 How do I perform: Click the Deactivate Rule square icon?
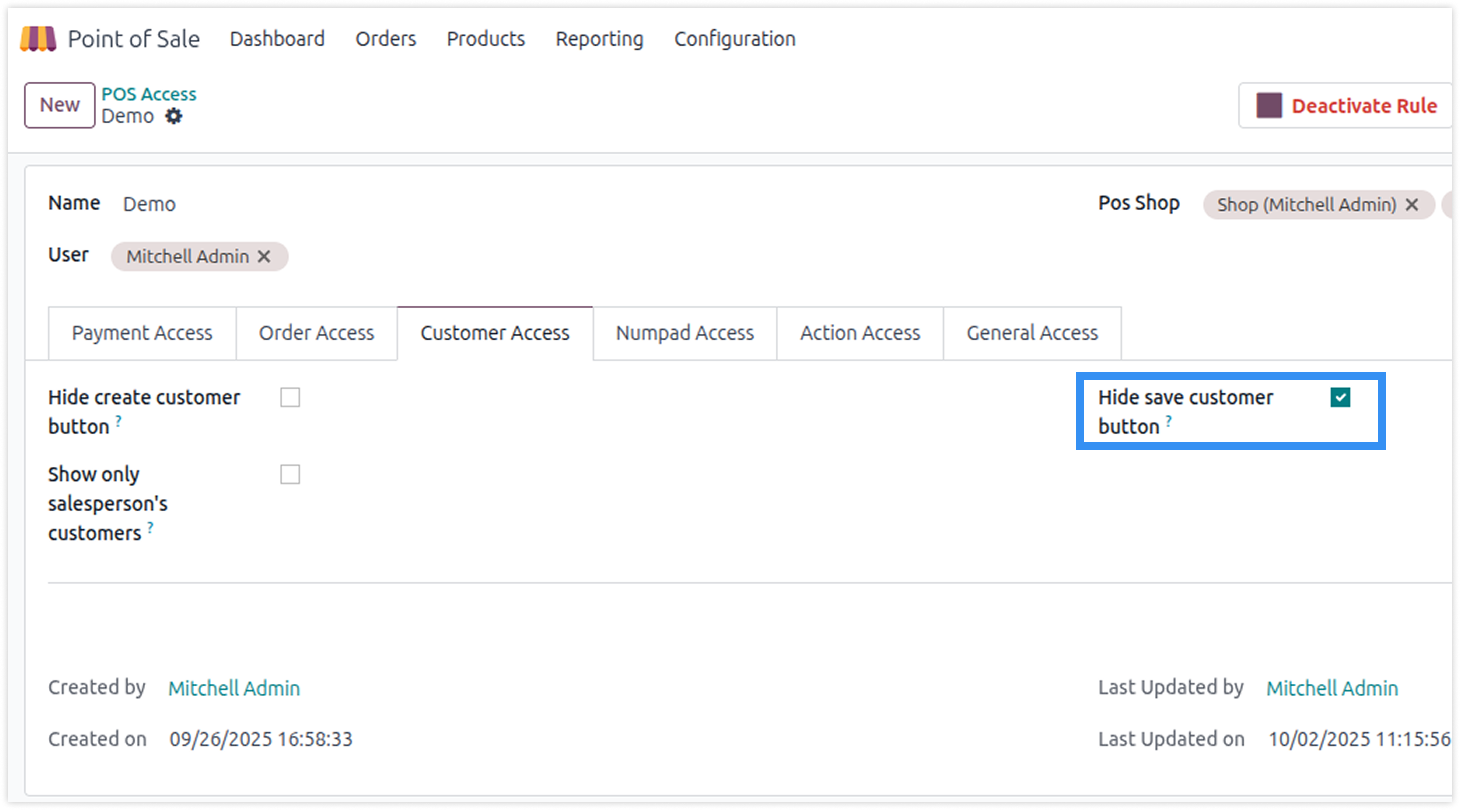1269,106
